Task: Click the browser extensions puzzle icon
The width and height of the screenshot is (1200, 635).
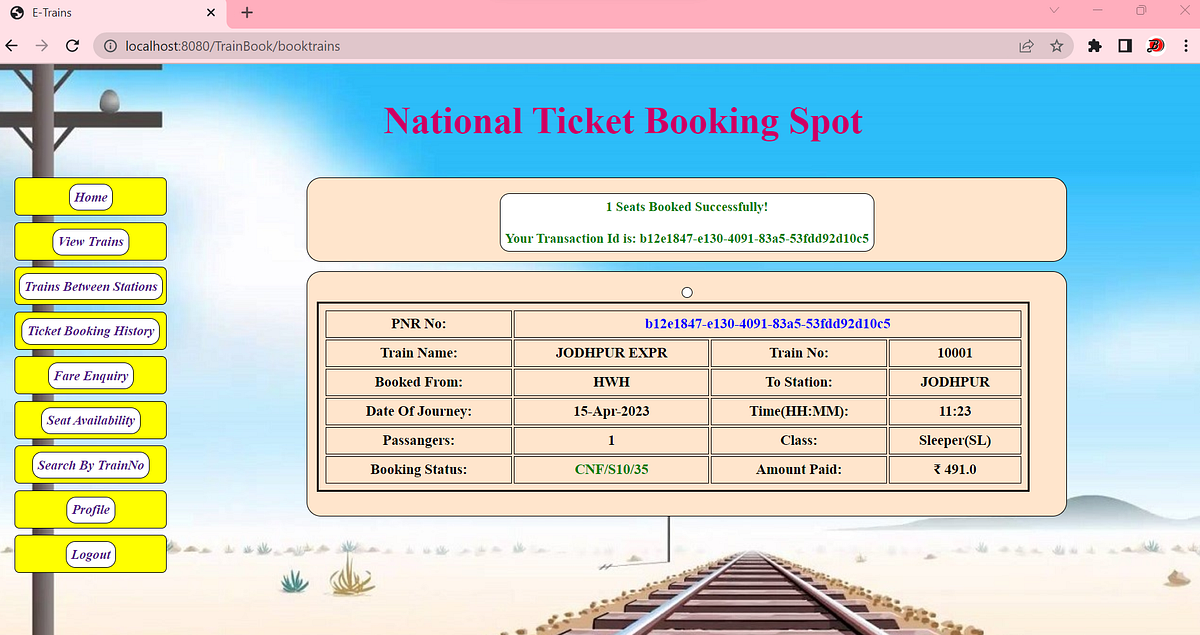Action: pos(1093,46)
